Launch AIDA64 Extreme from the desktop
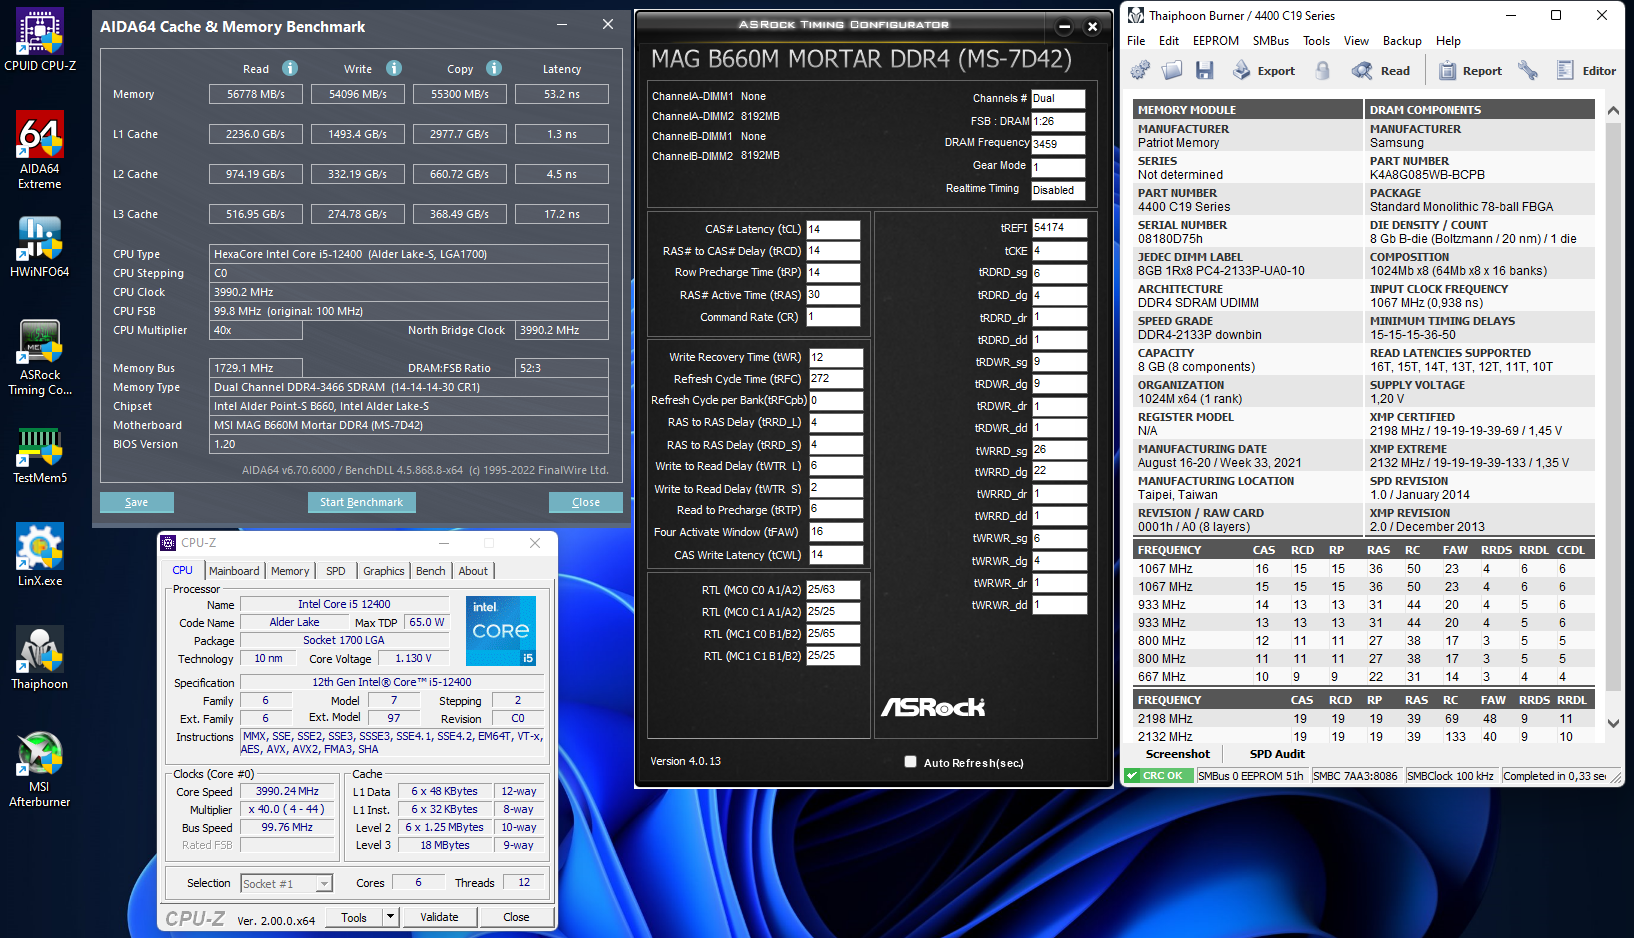This screenshot has width=1634, height=938. pos(40,150)
